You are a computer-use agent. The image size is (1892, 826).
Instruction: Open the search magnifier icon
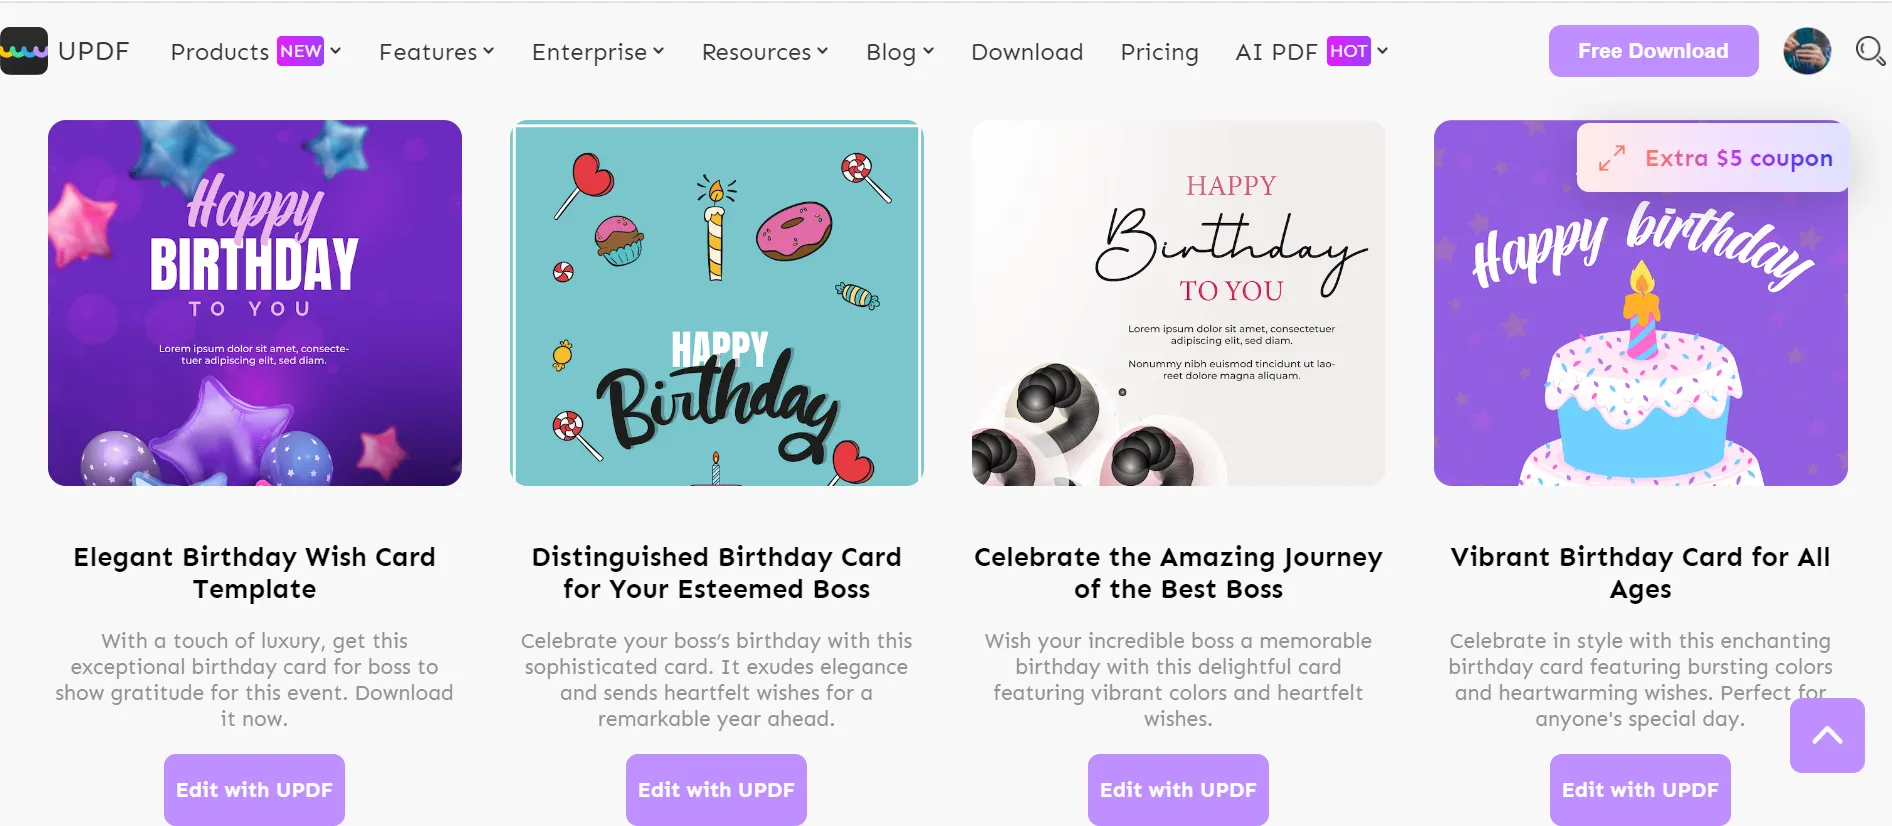(1869, 51)
